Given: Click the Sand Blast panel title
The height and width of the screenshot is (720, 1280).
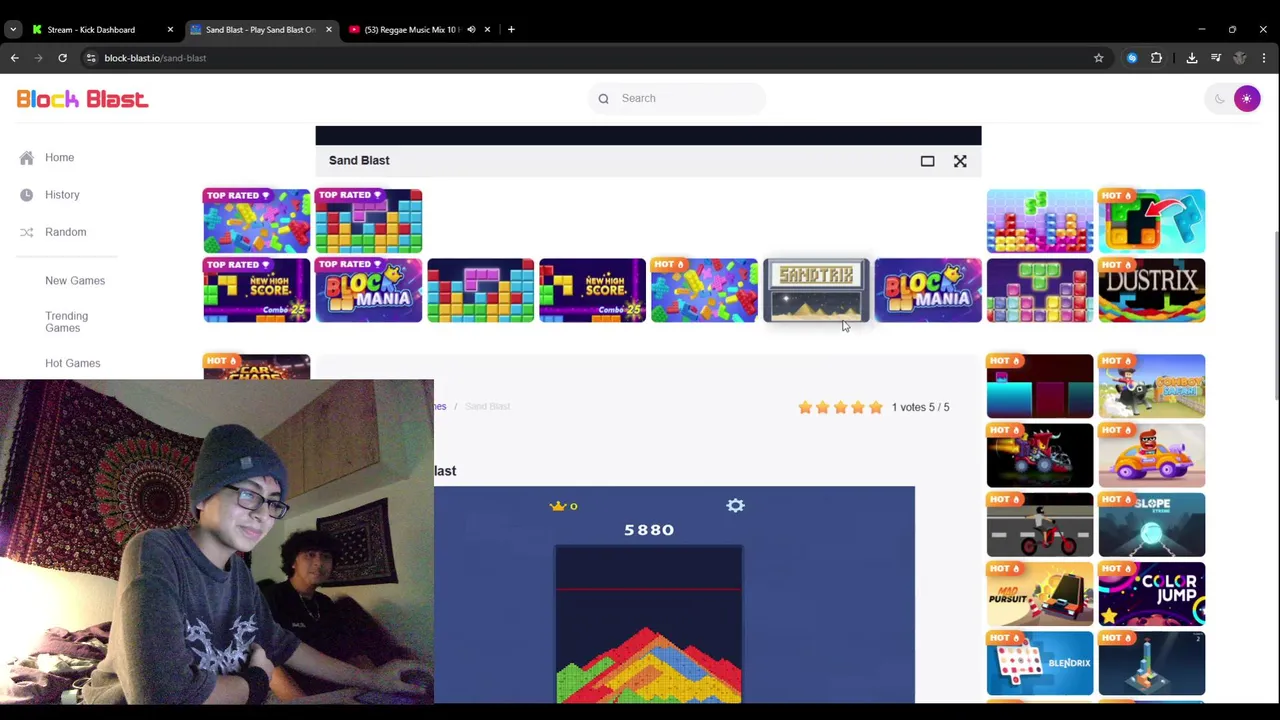Looking at the screenshot, I should tap(359, 161).
